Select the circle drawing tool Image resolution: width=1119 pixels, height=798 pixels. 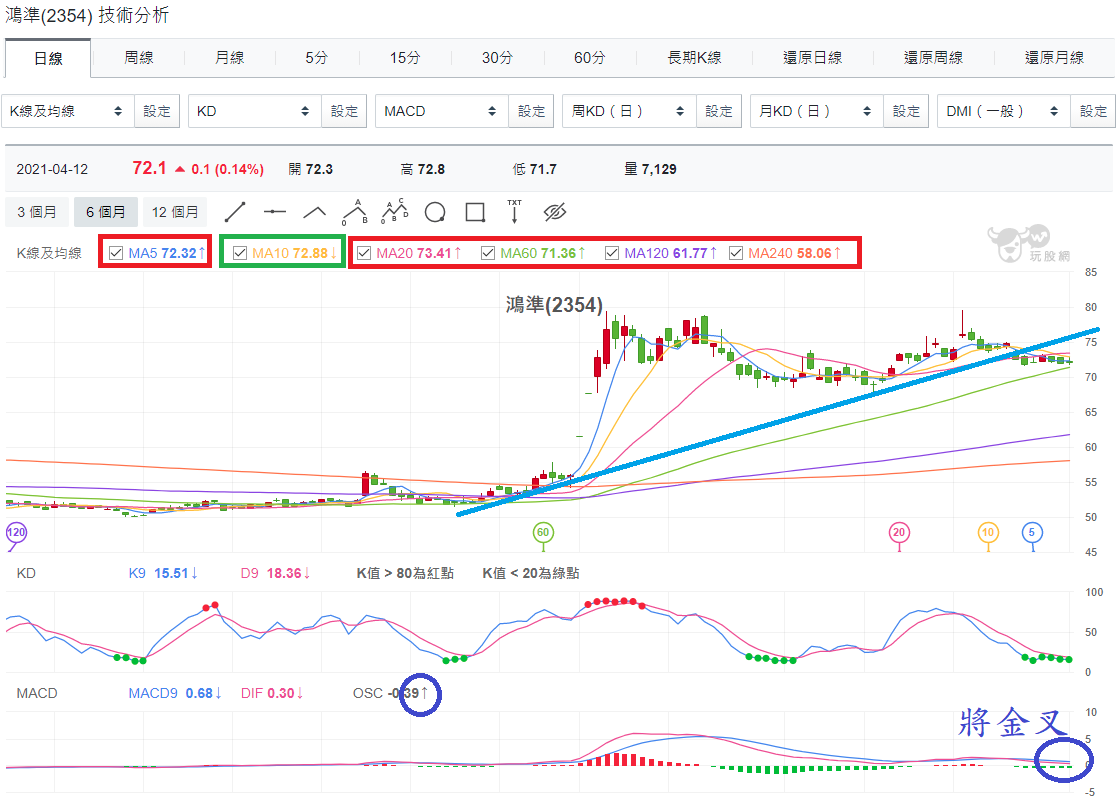[x=435, y=212]
